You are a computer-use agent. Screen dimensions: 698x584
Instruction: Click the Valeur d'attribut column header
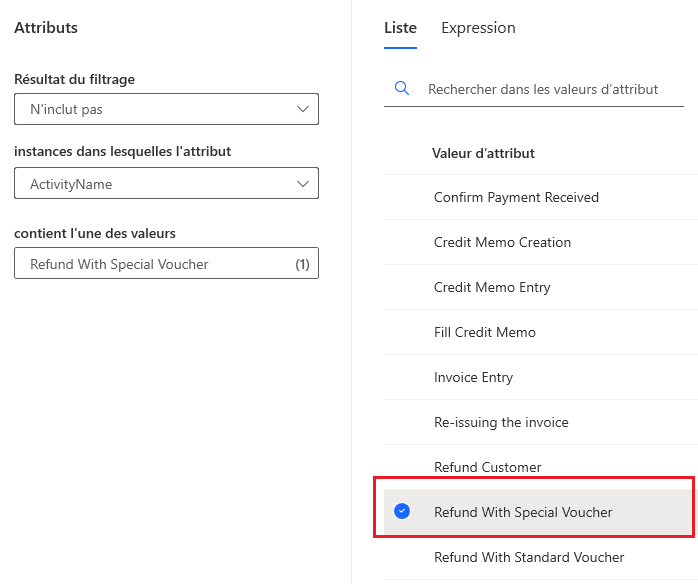click(x=483, y=153)
